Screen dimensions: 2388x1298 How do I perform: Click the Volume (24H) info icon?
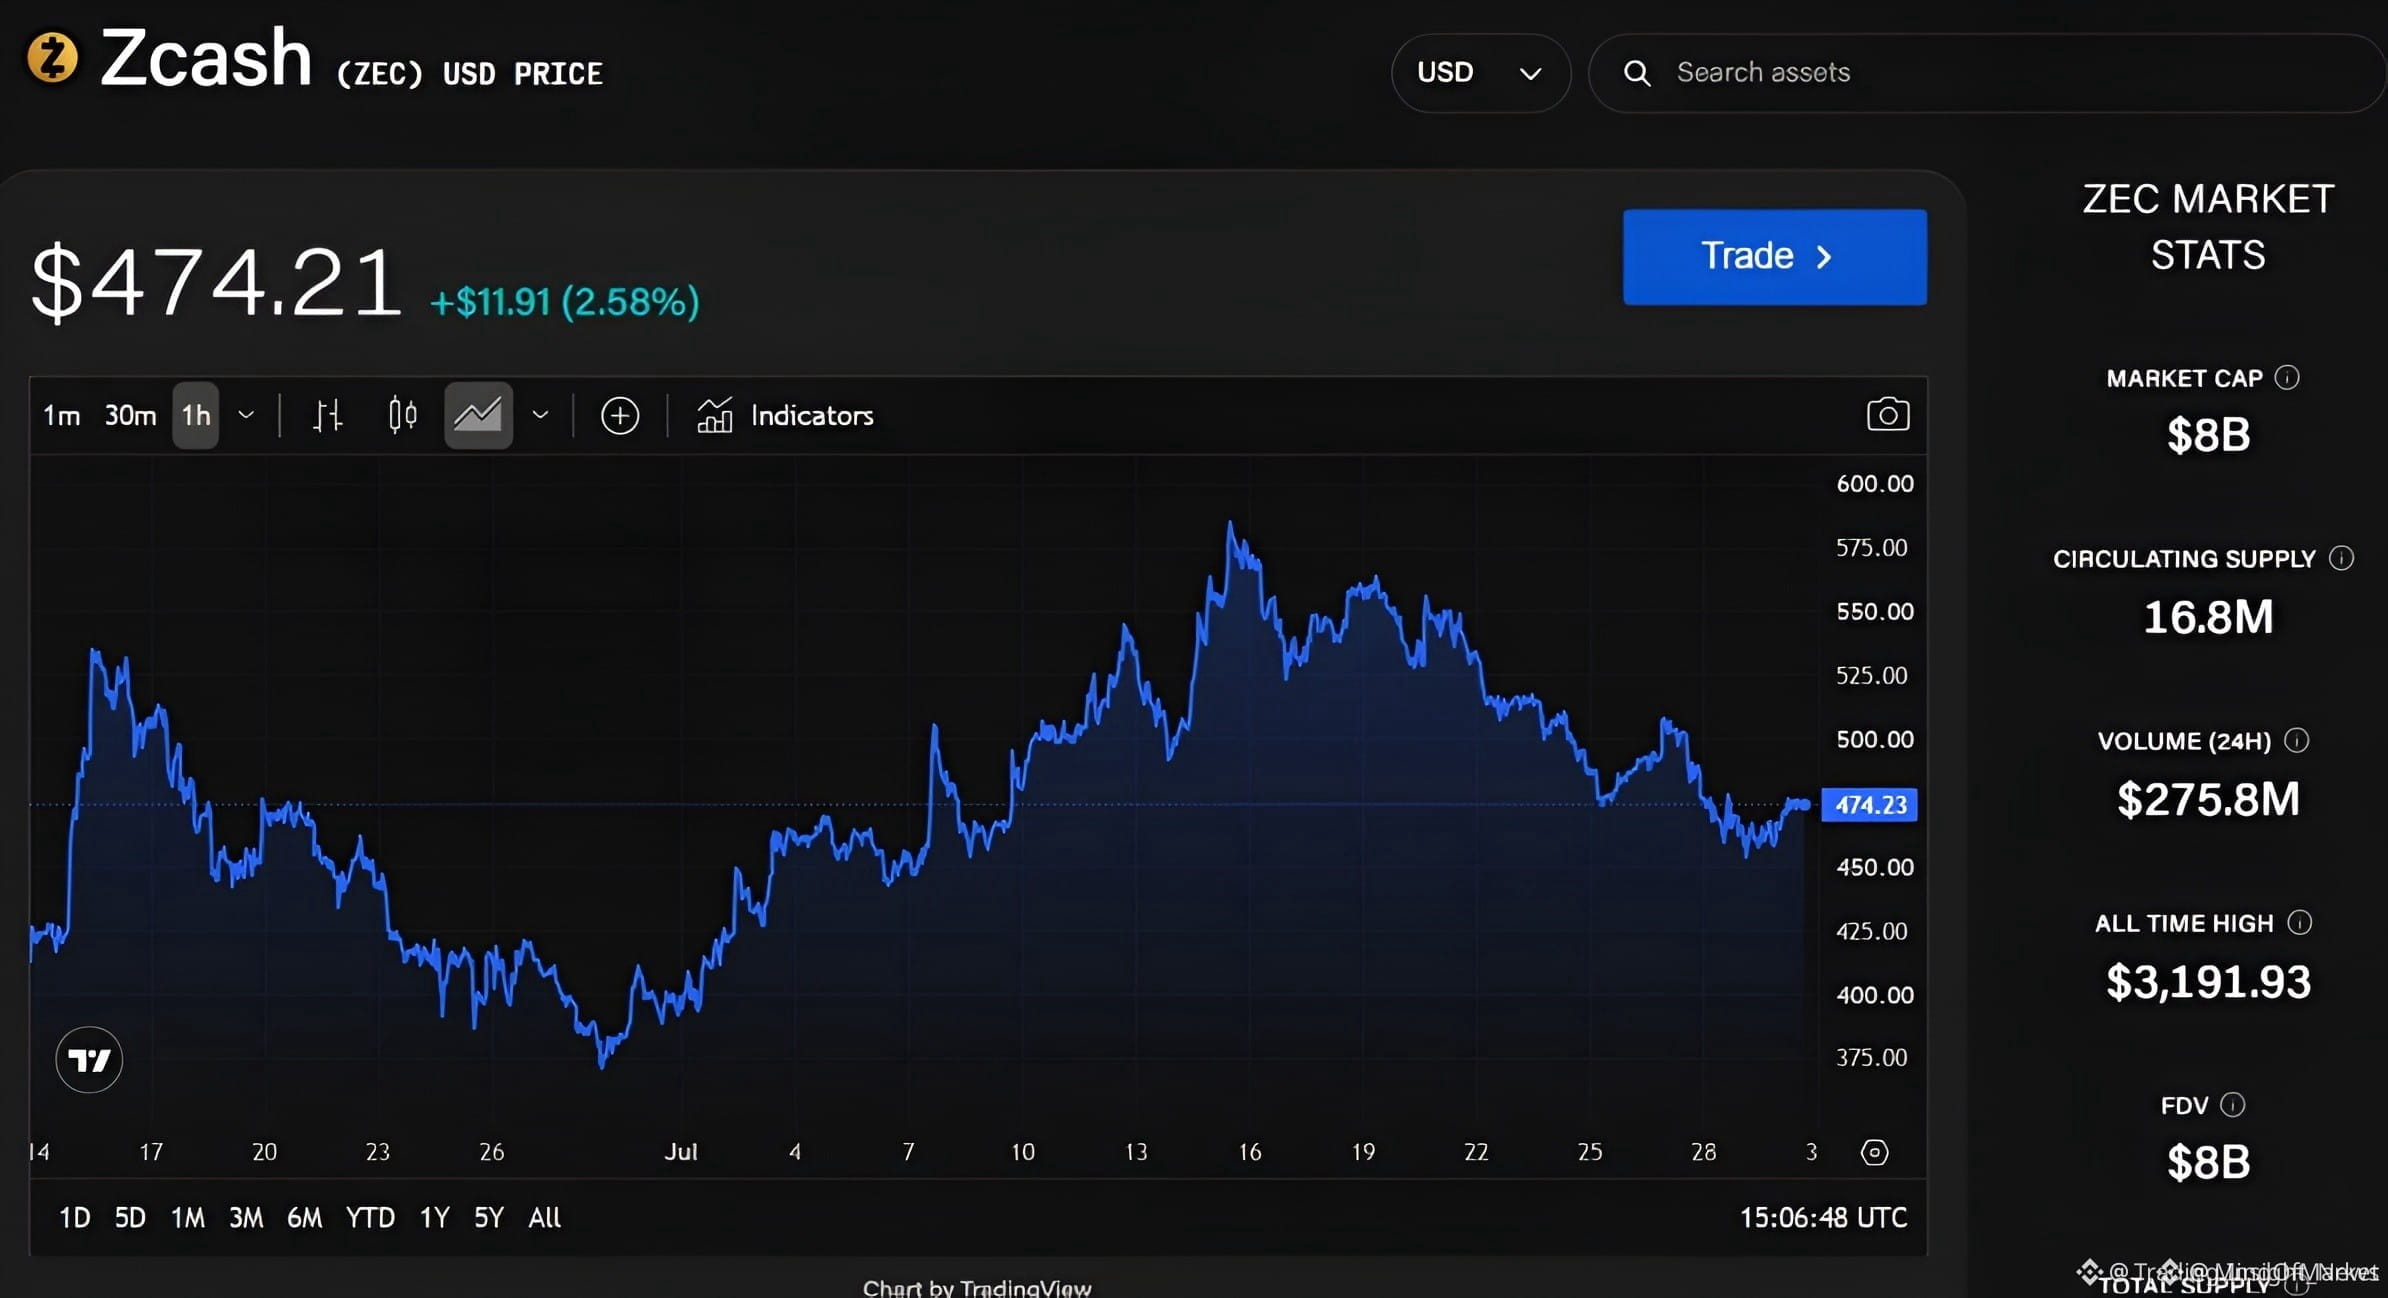(2297, 740)
